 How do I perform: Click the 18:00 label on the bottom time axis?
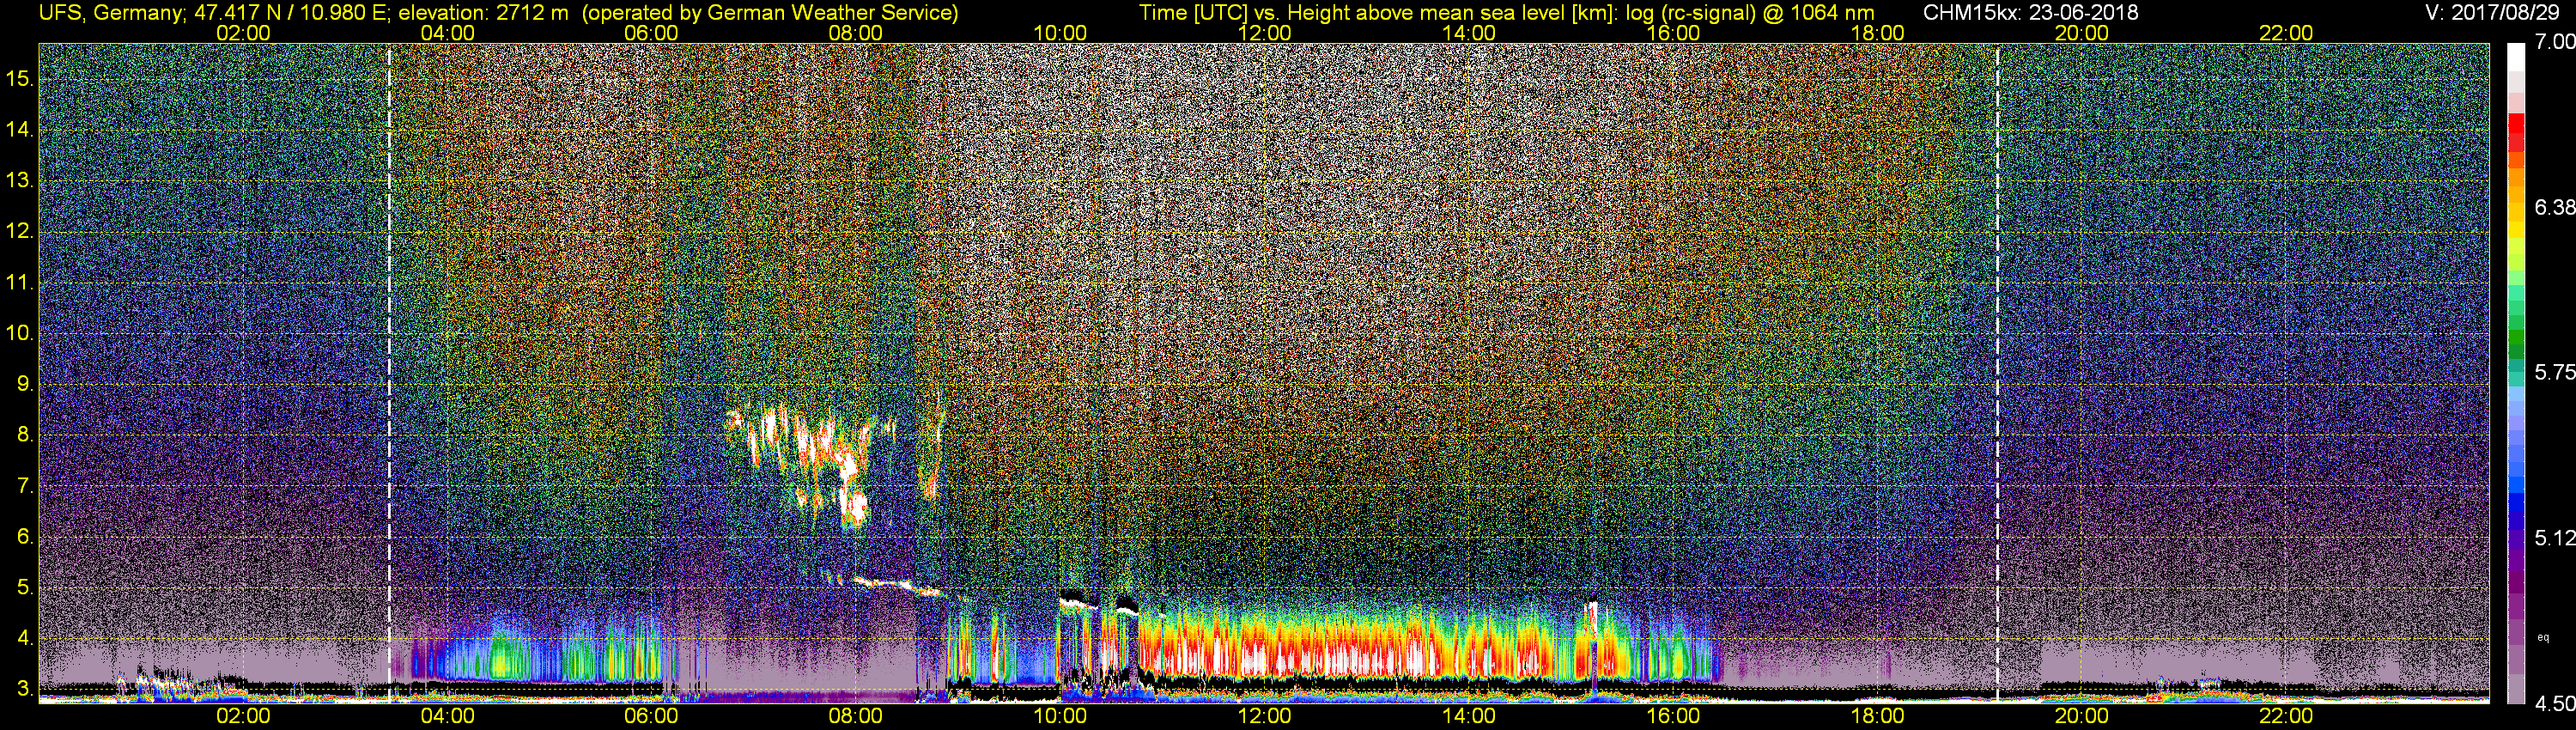(1877, 716)
